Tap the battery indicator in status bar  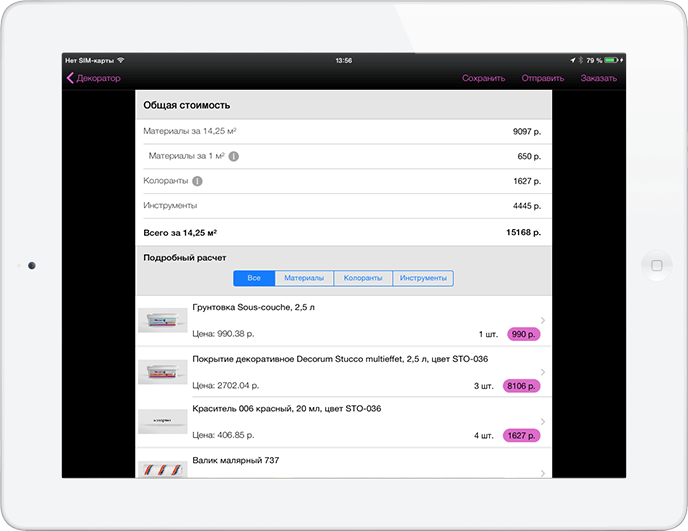point(612,61)
